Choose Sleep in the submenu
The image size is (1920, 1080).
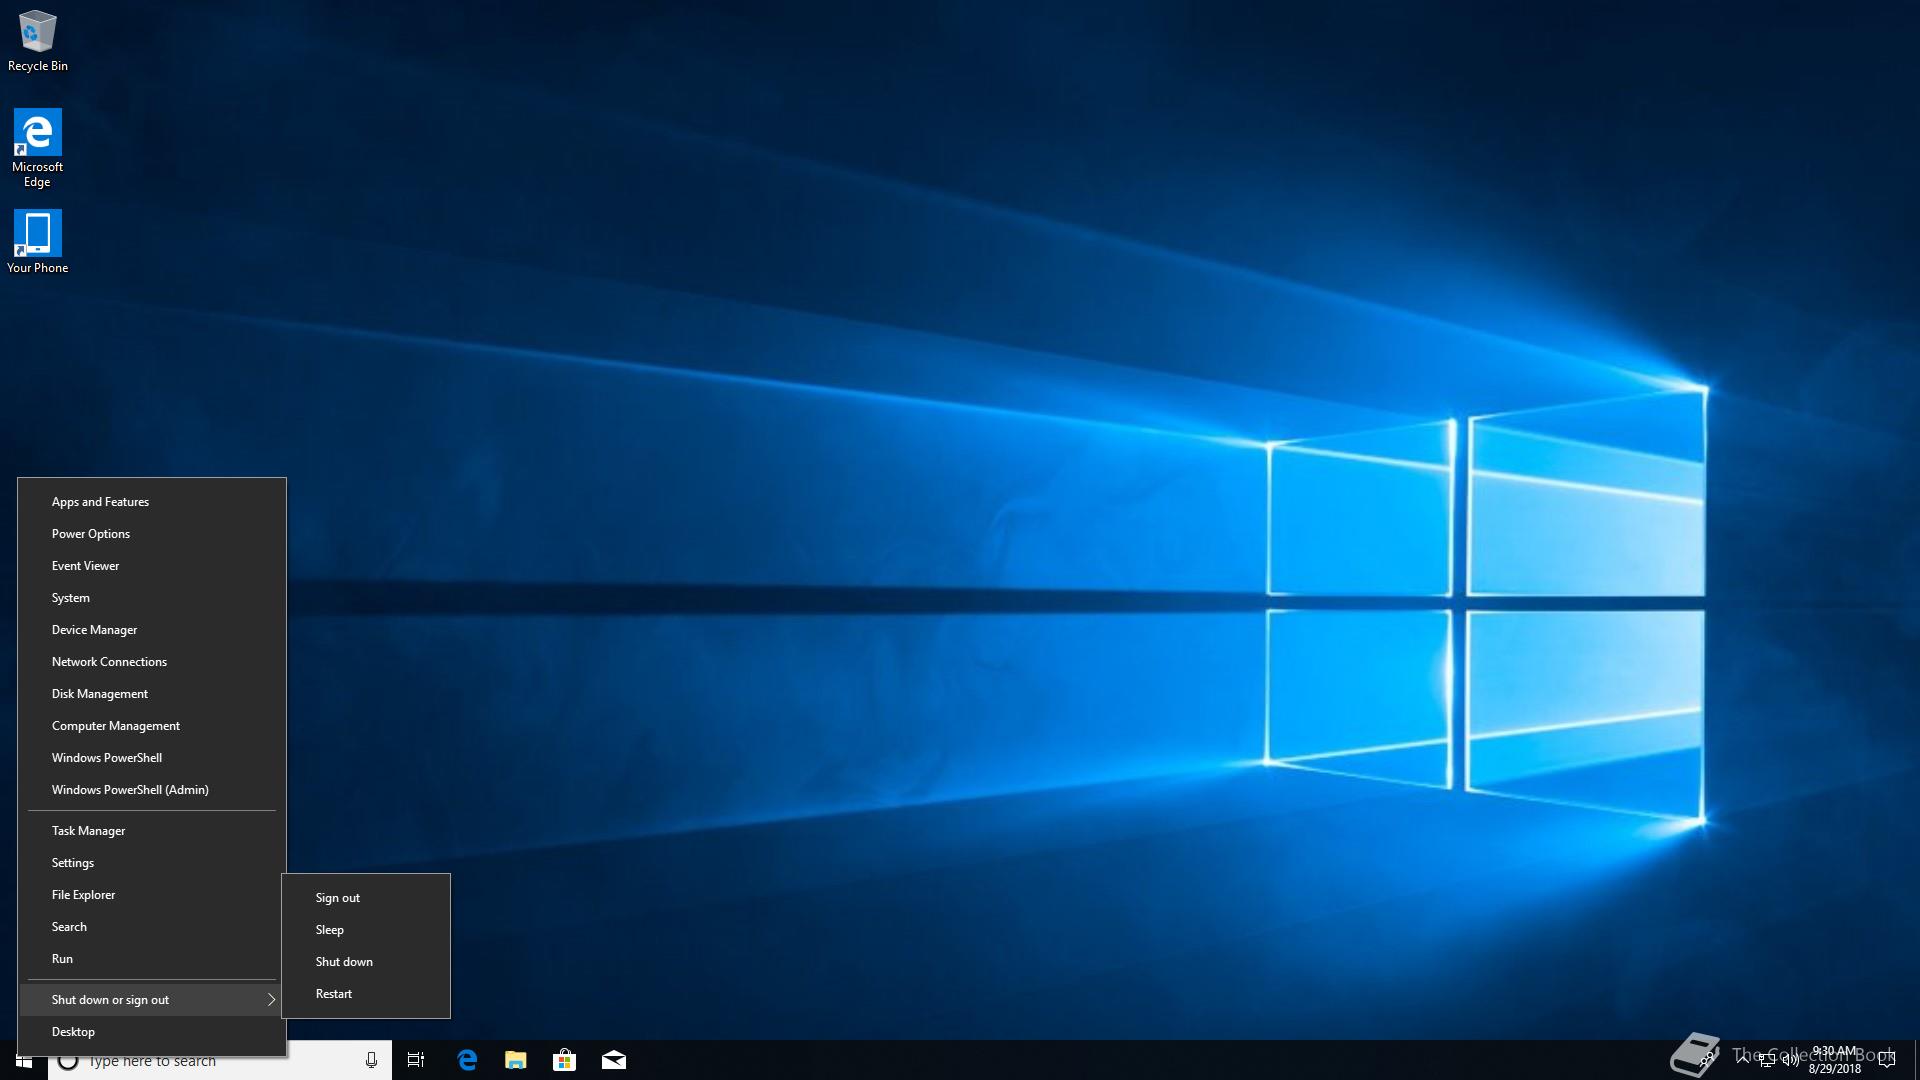(366, 930)
